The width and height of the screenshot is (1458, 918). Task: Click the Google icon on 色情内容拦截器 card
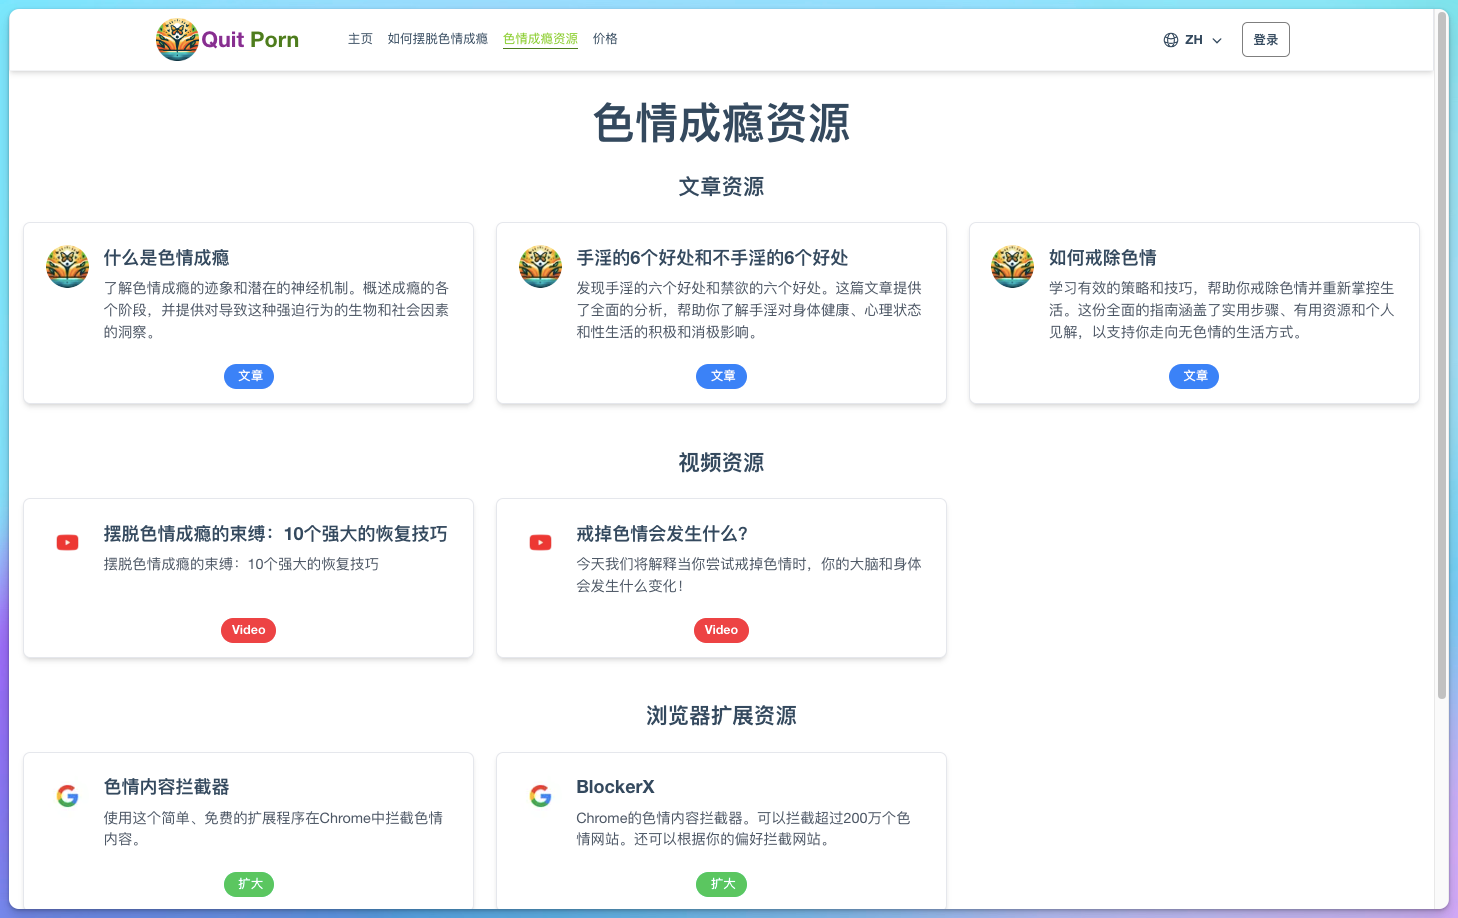click(67, 795)
